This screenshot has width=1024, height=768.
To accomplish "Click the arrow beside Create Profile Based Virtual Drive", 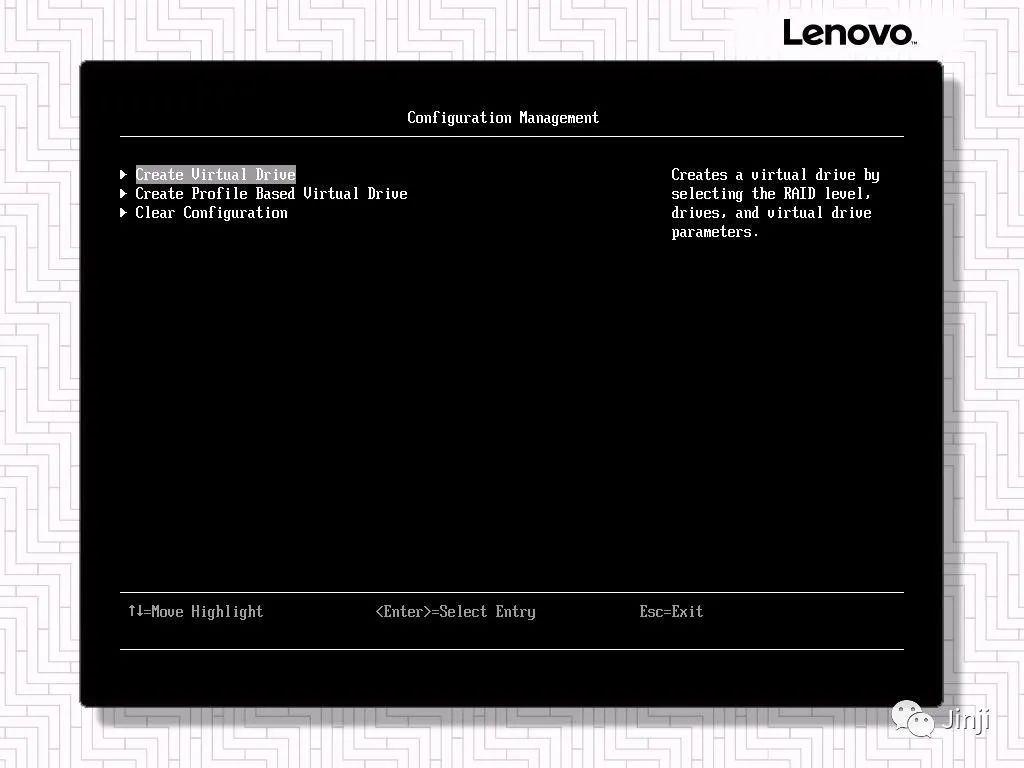I will [123, 193].
